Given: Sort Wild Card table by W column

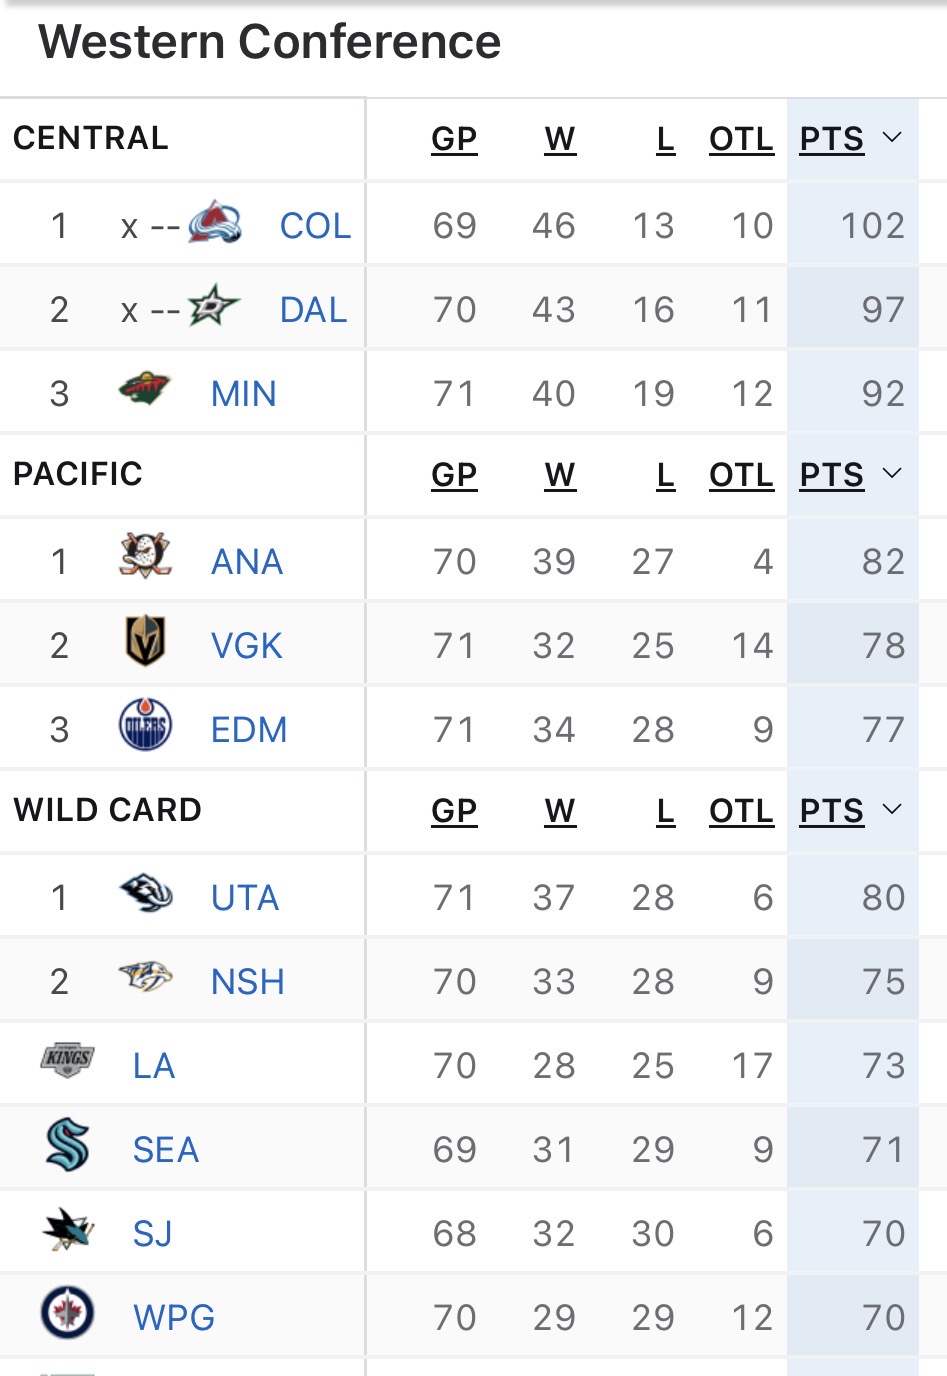Looking at the screenshot, I should click(x=560, y=811).
